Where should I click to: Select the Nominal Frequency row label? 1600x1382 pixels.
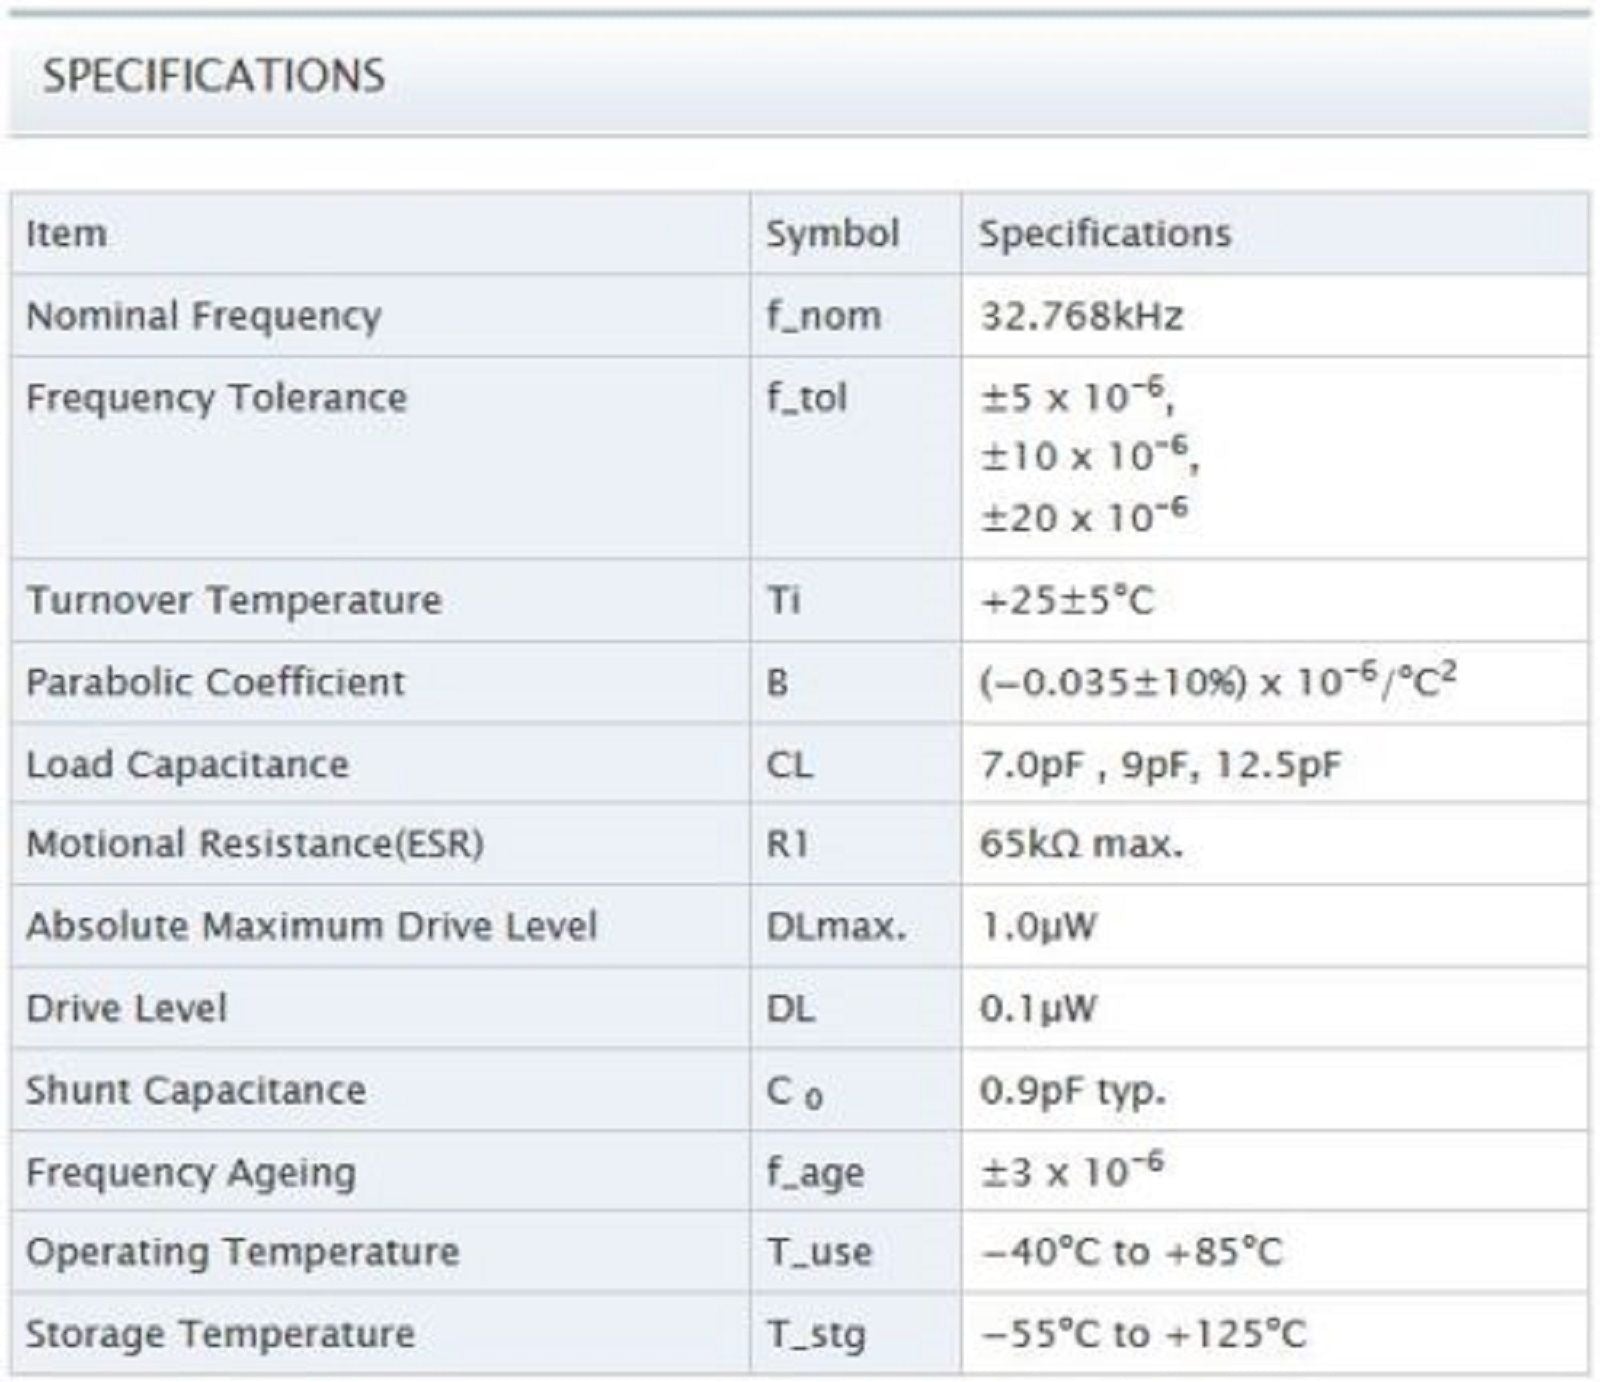tap(203, 316)
